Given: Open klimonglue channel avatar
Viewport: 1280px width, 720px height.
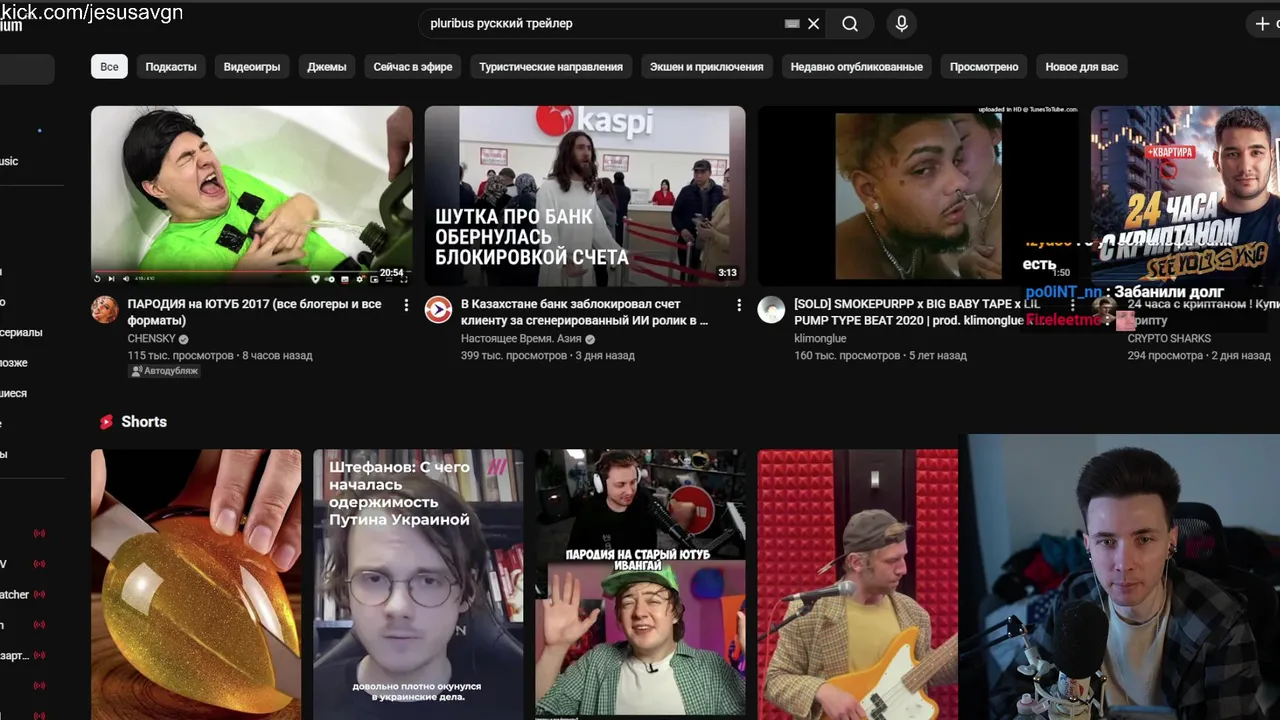Looking at the screenshot, I should point(771,309).
